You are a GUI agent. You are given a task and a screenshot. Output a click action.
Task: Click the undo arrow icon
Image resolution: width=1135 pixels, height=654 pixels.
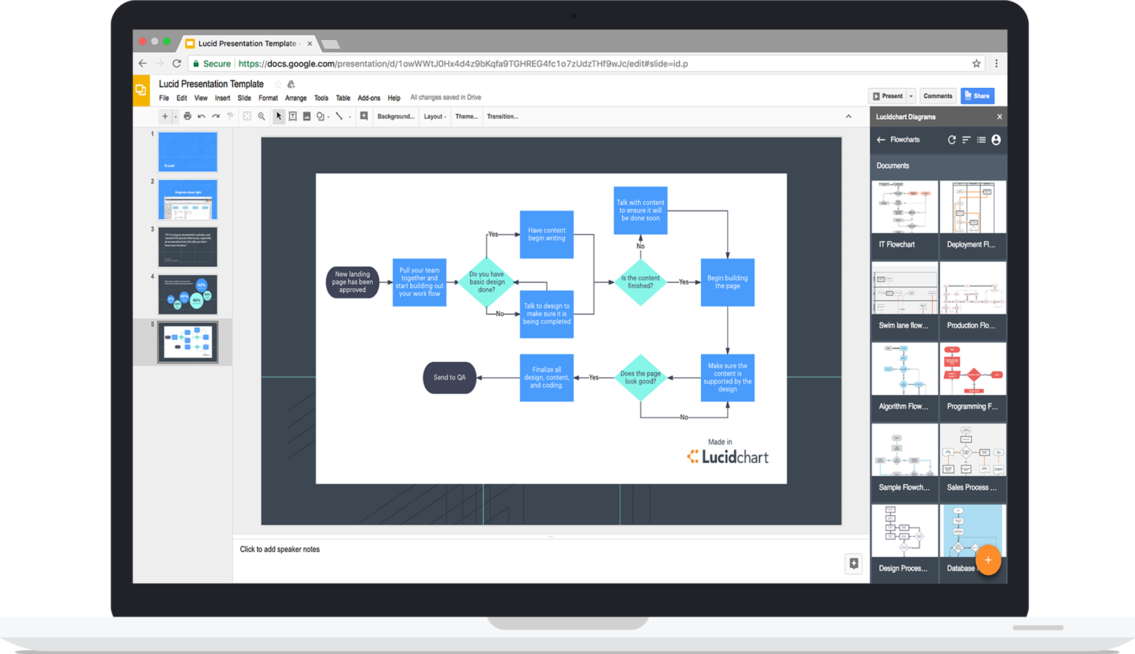click(x=201, y=116)
